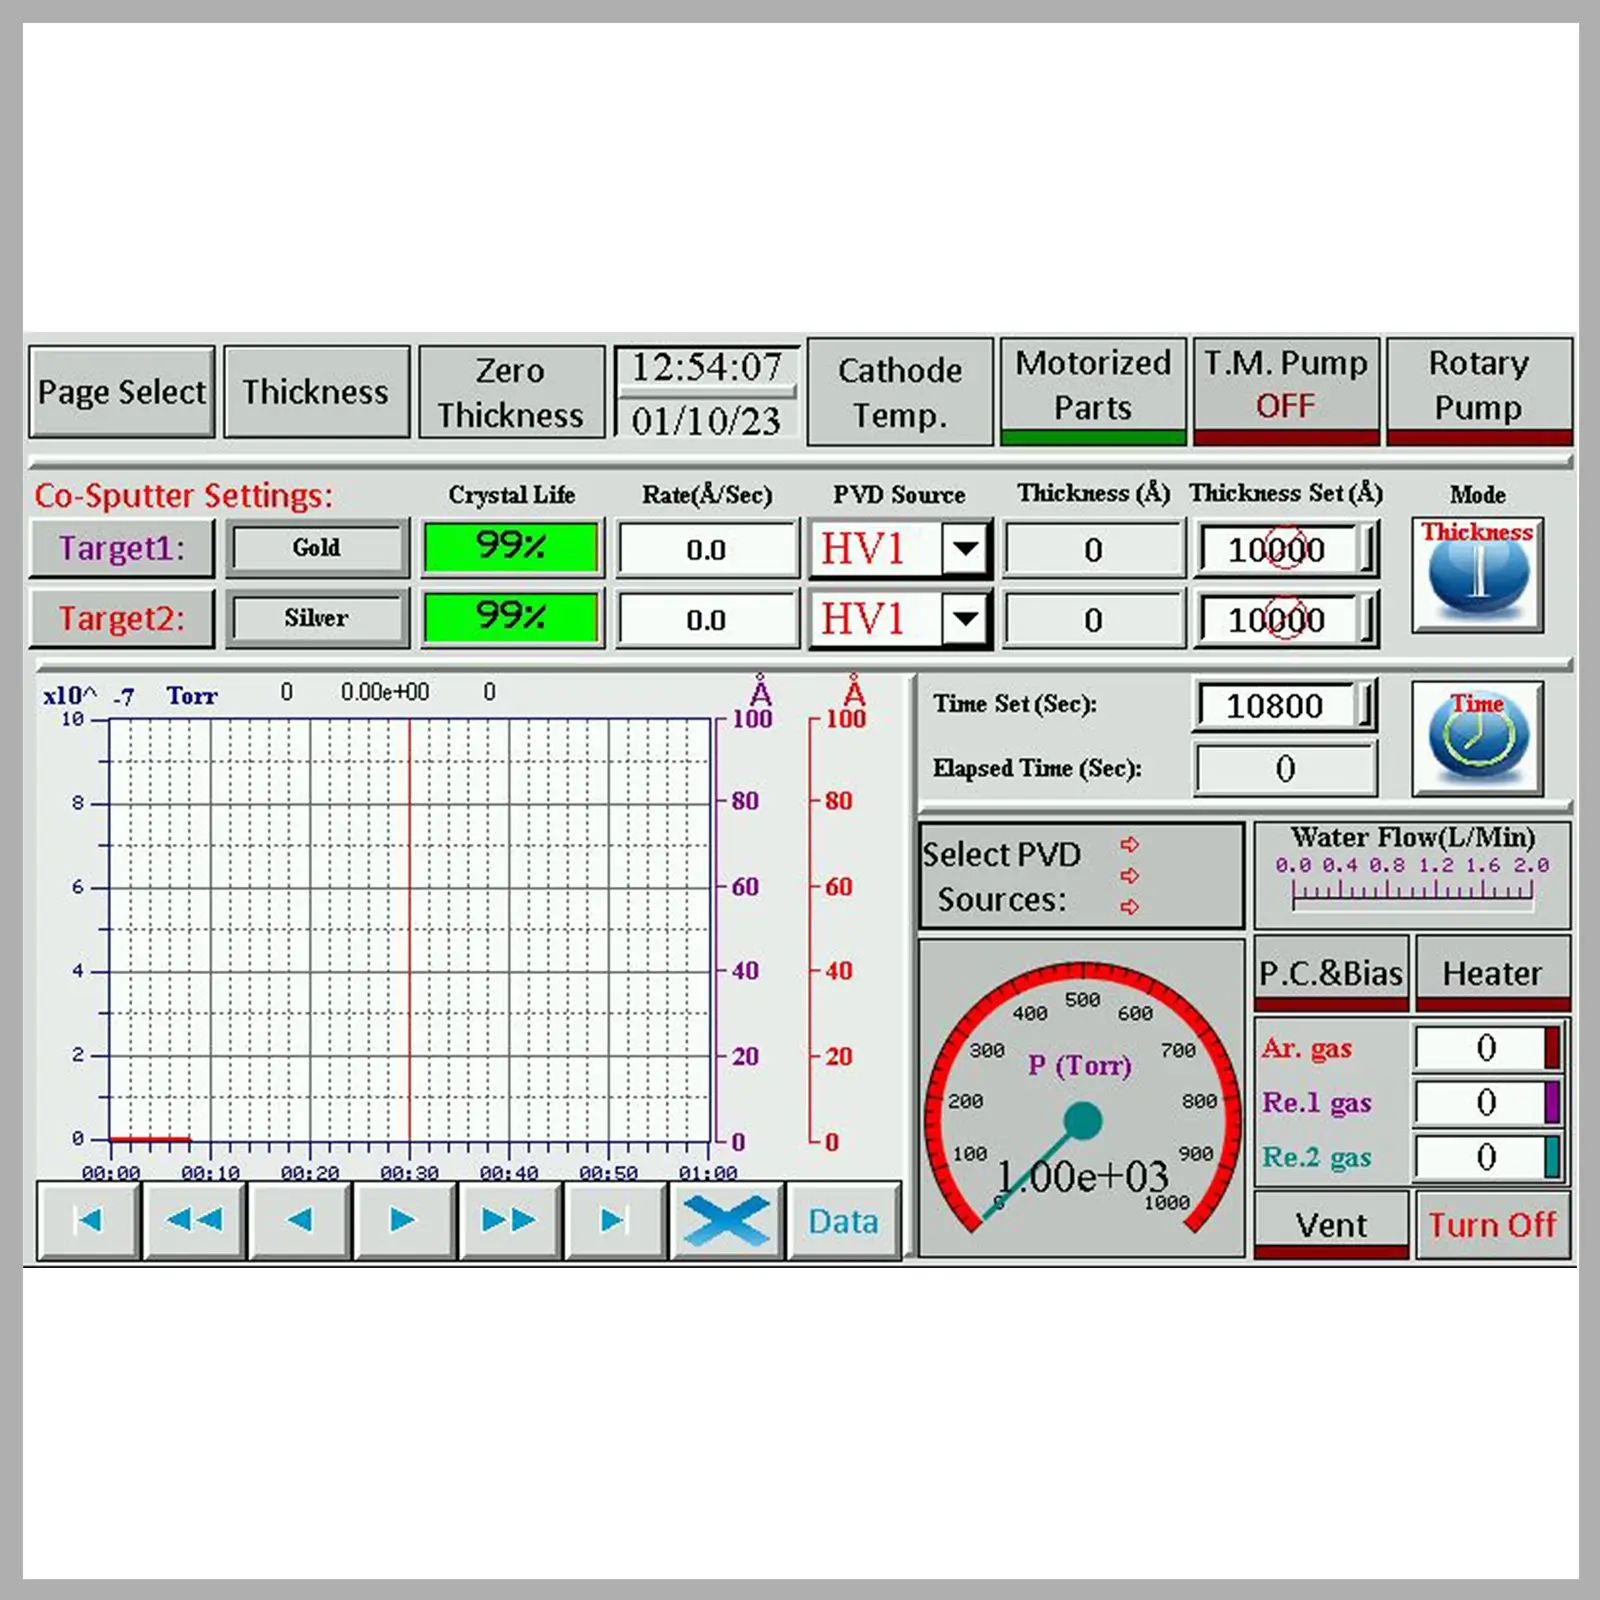Edit Target2 Thickness Set value
Screen dimensions: 1600x1600
1286,619
